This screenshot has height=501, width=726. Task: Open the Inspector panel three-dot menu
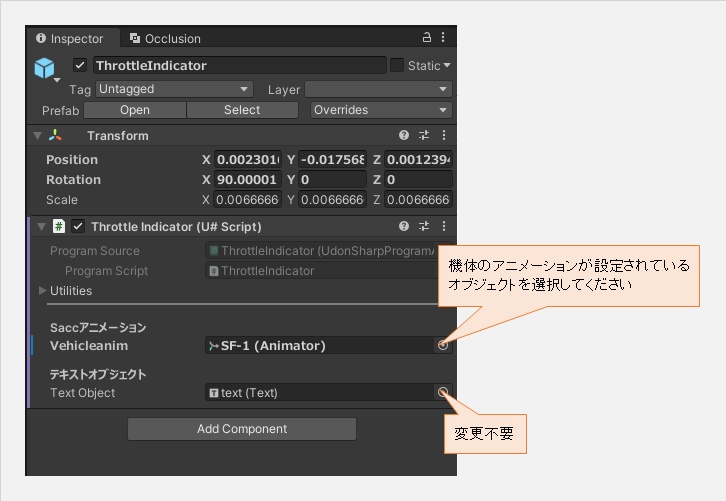point(443,37)
